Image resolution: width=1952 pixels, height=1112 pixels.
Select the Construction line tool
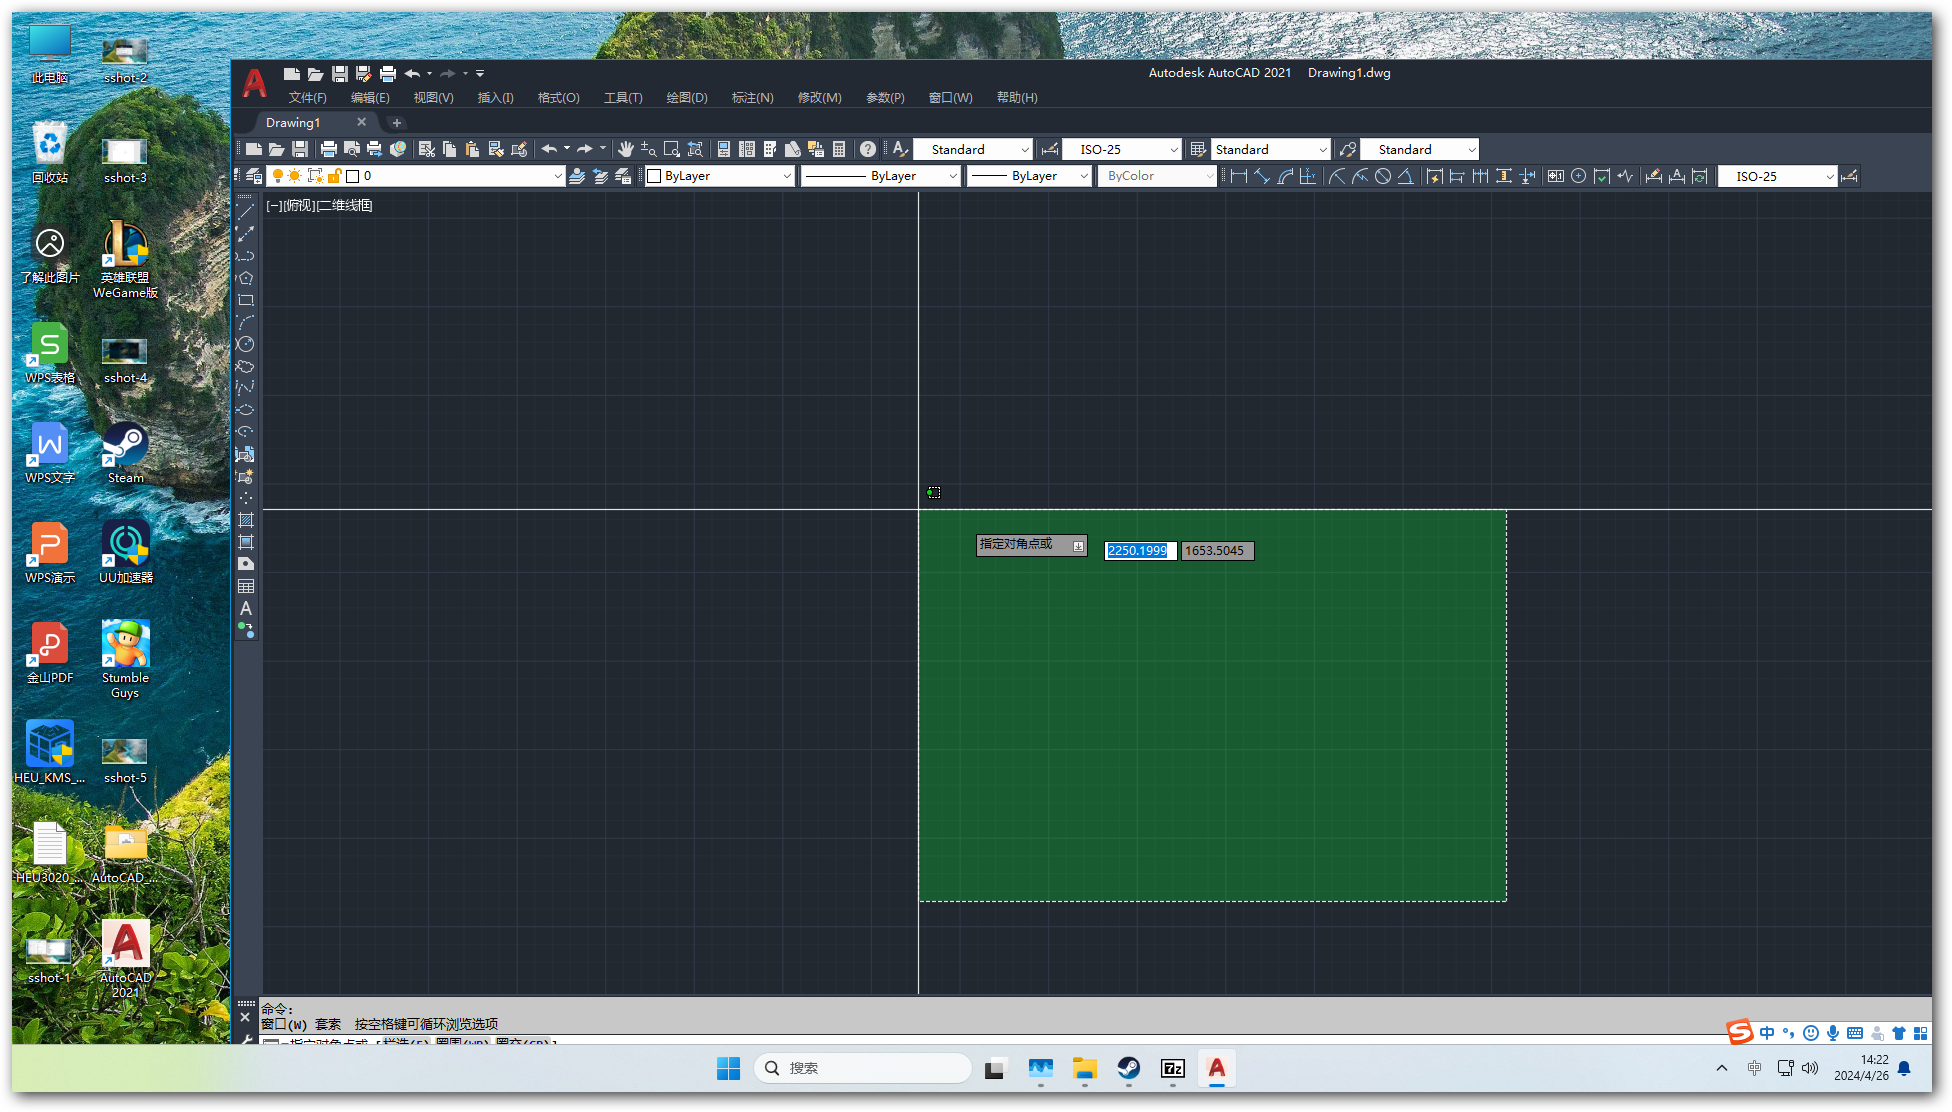tap(245, 233)
